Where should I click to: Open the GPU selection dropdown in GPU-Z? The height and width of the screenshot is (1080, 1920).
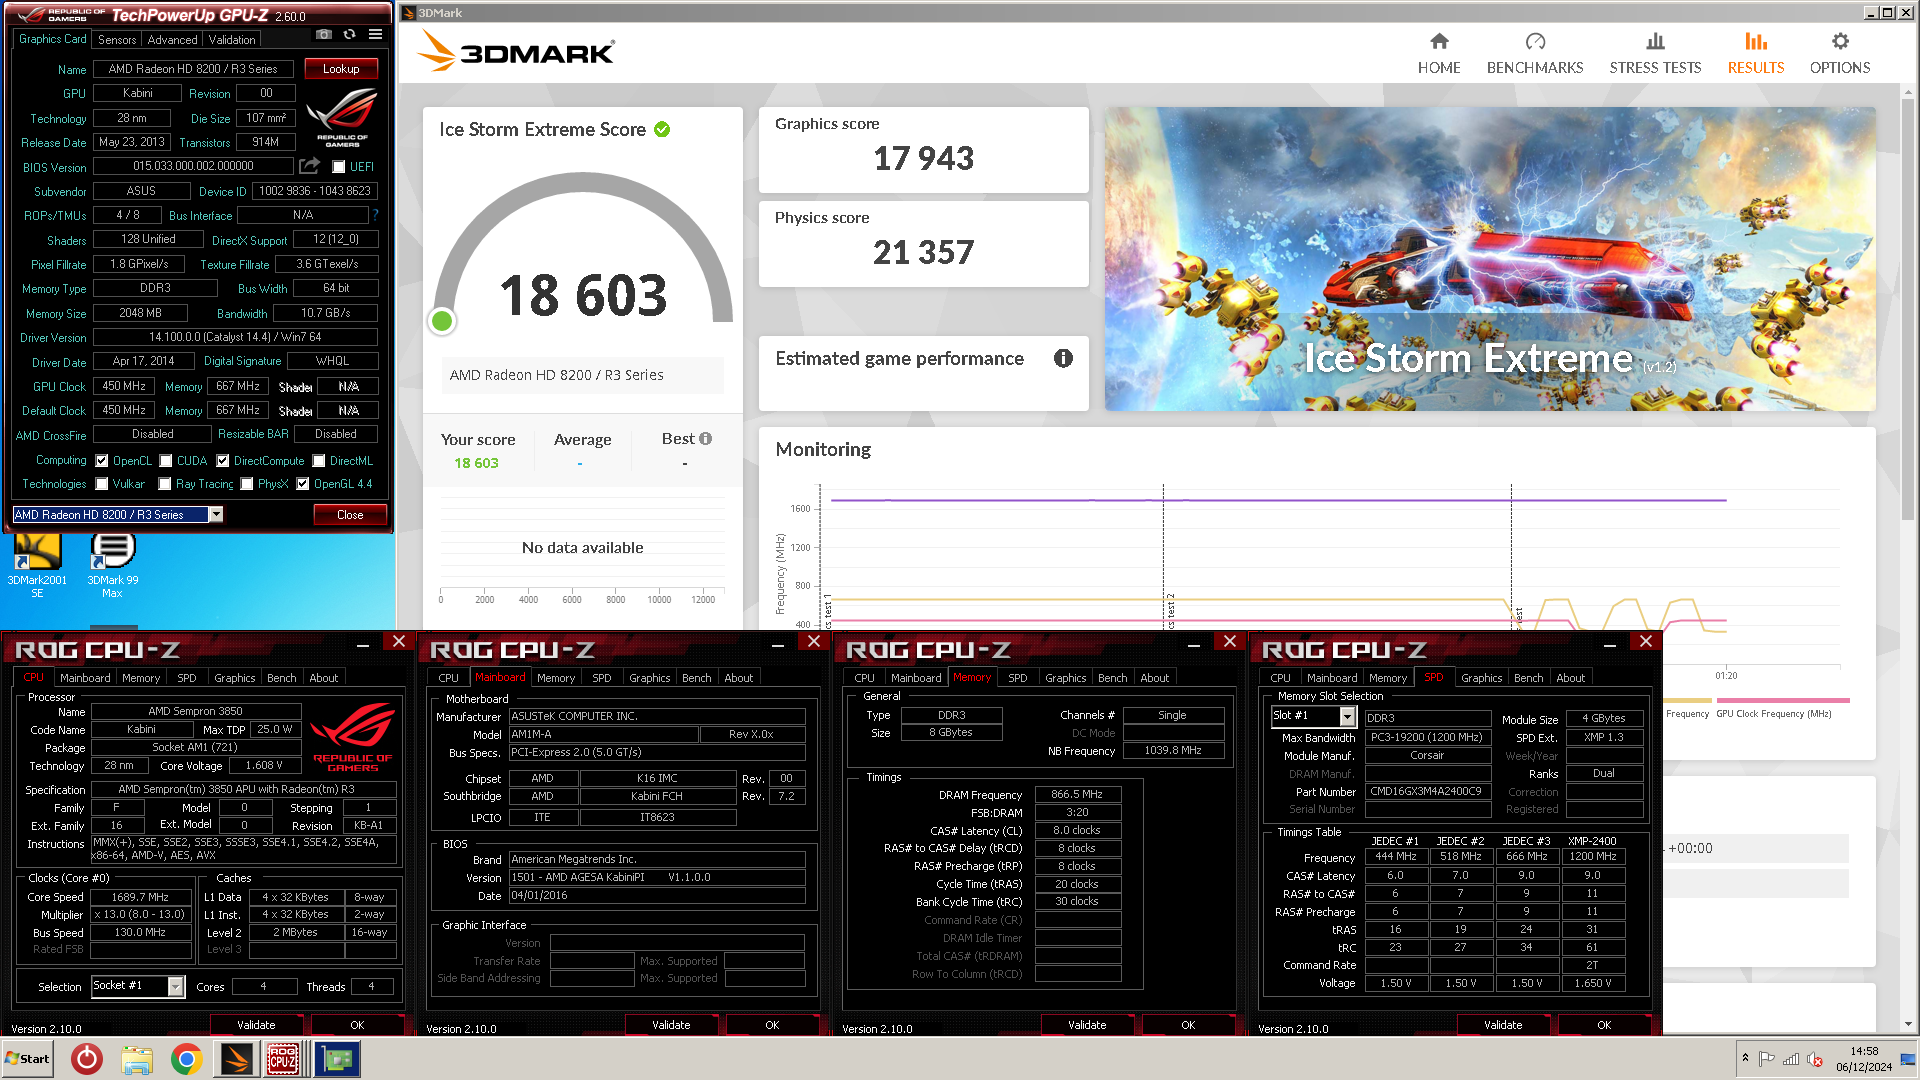215,514
